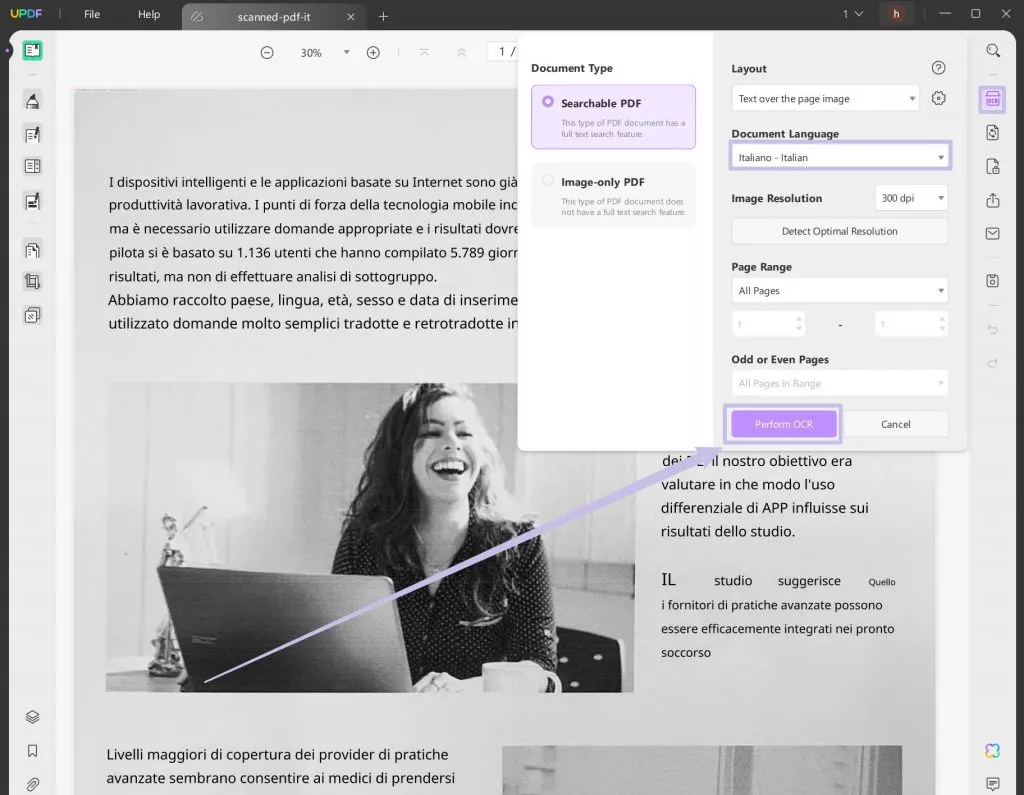Image resolution: width=1024 pixels, height=795 pixels.
Task: Click Detect Optimal Resolution
Action: pos(840,231)
